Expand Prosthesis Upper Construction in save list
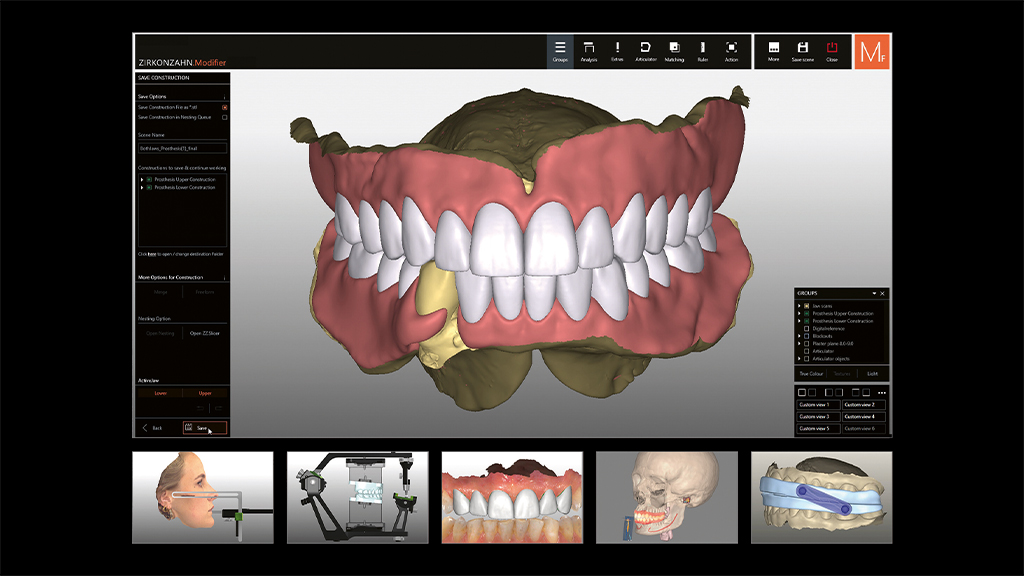The image size is (1024, 576). [x=142, y=179]
